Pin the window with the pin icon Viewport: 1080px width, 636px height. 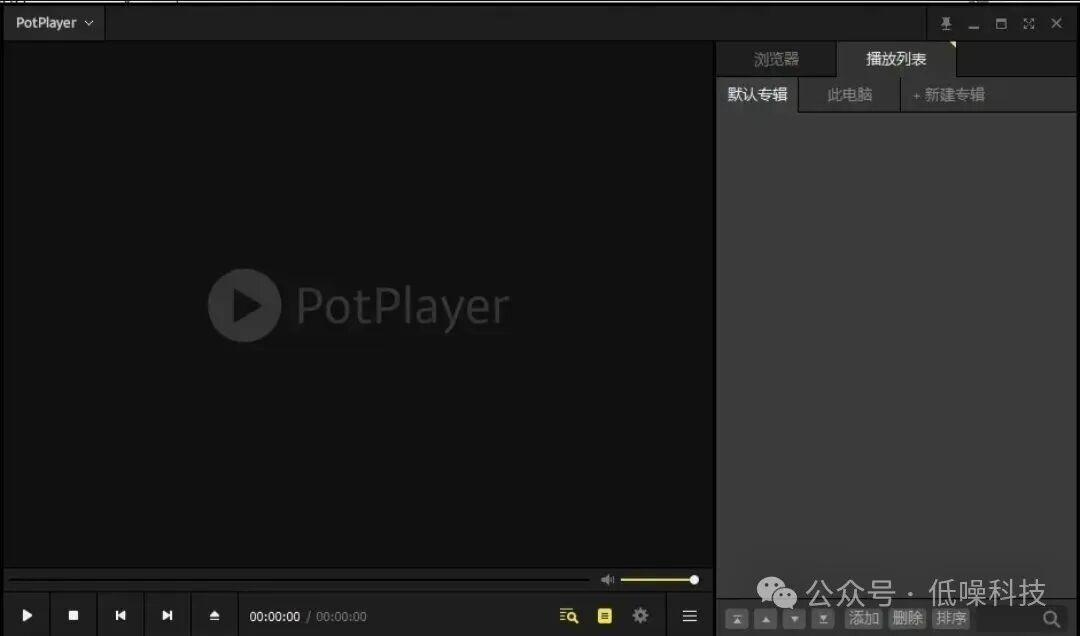coord(946,22)
